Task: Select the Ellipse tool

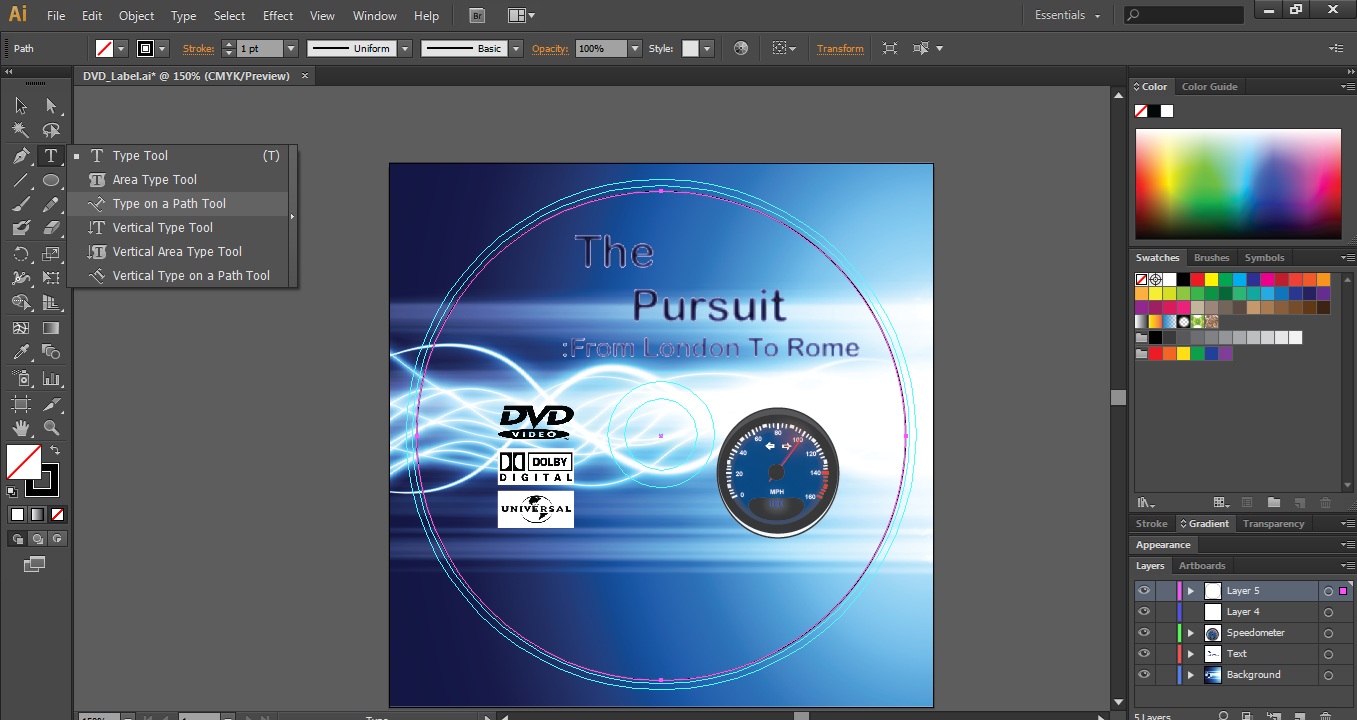Action: coord(51,180)
